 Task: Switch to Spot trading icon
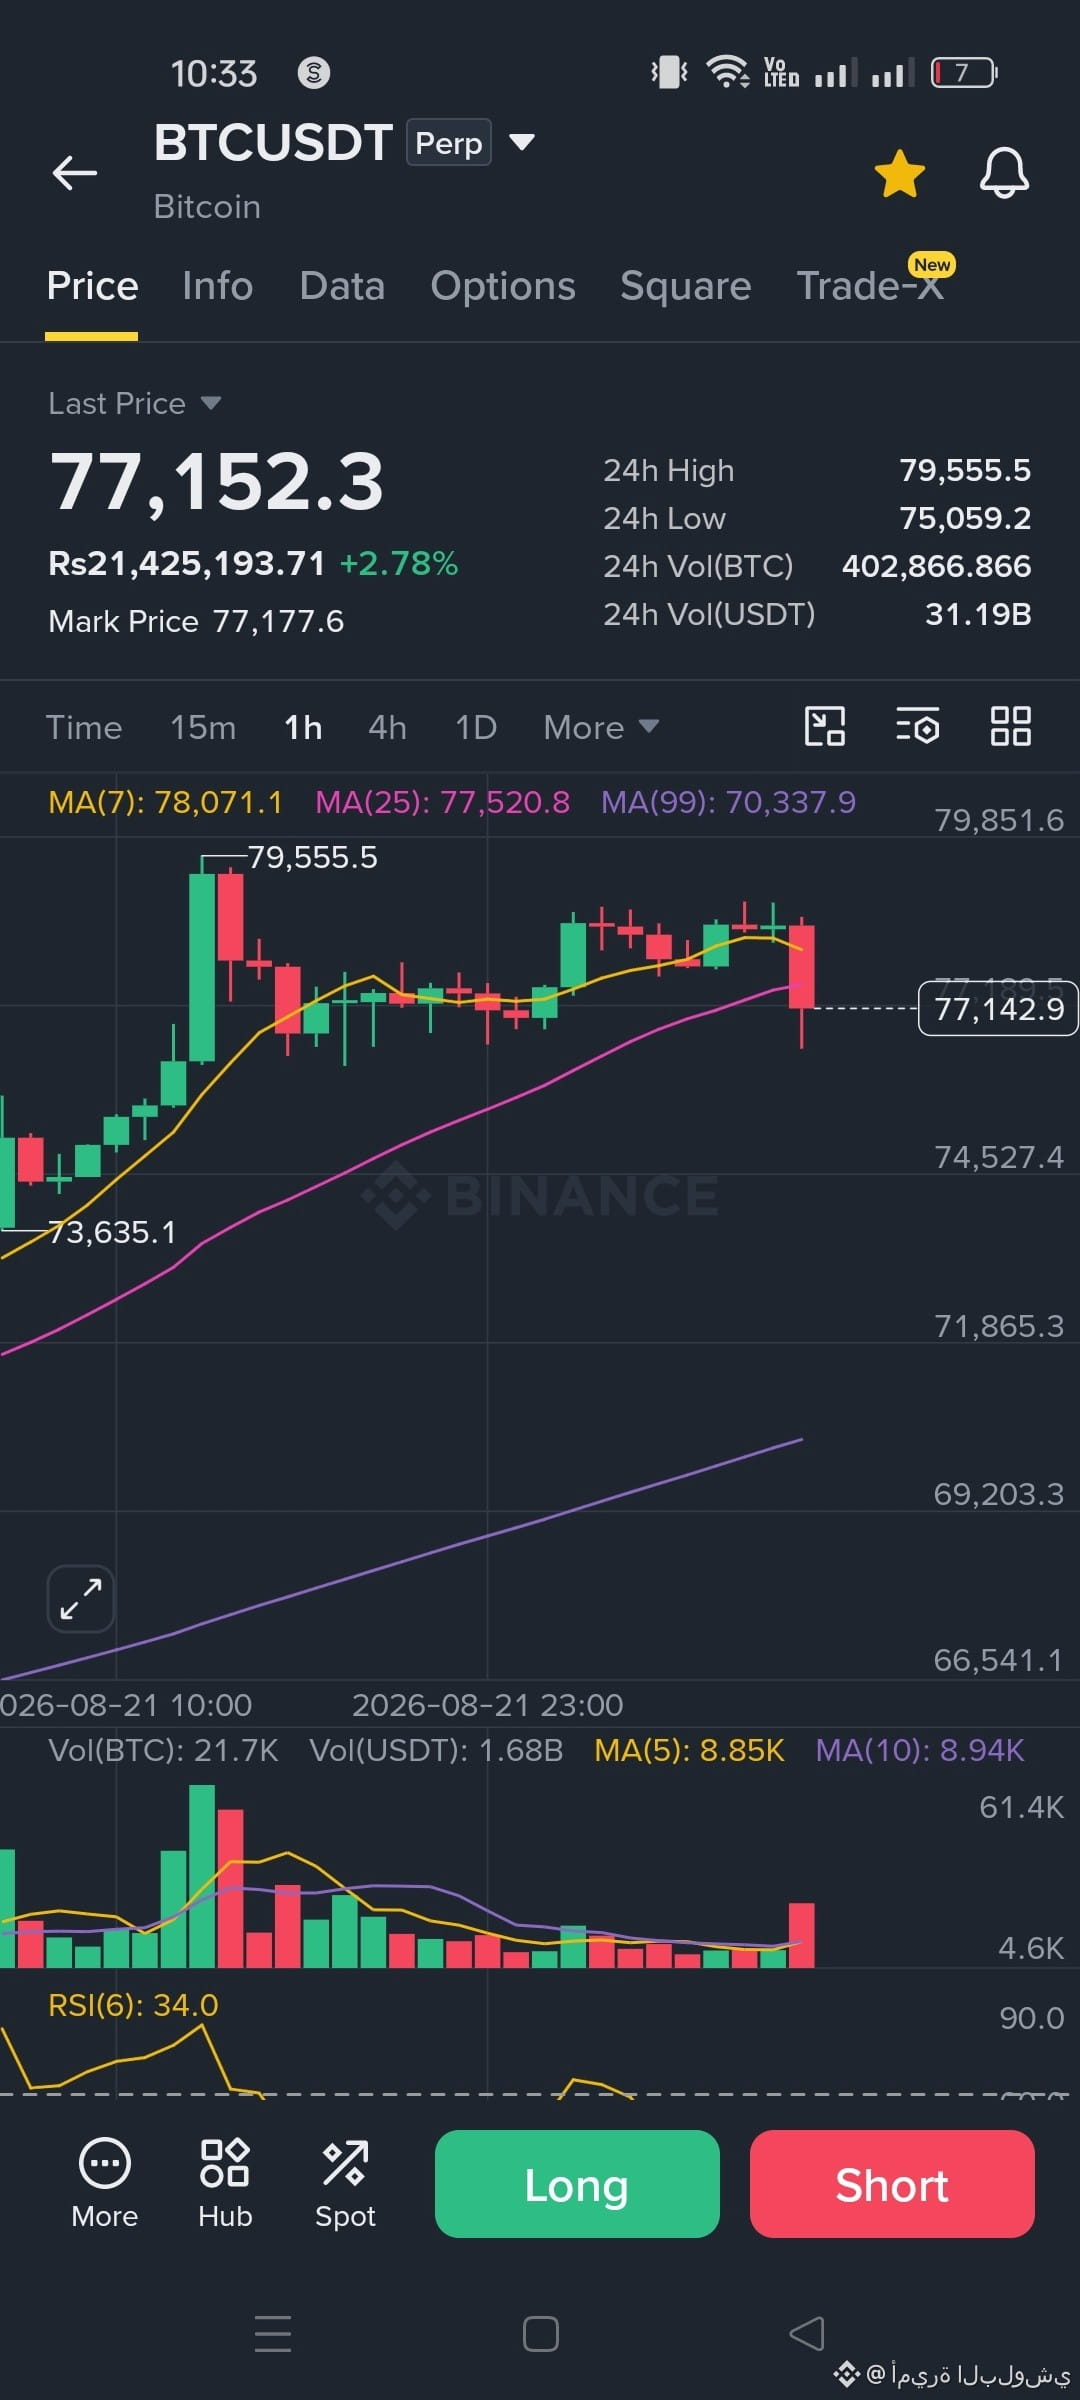tap(345, 2184)
